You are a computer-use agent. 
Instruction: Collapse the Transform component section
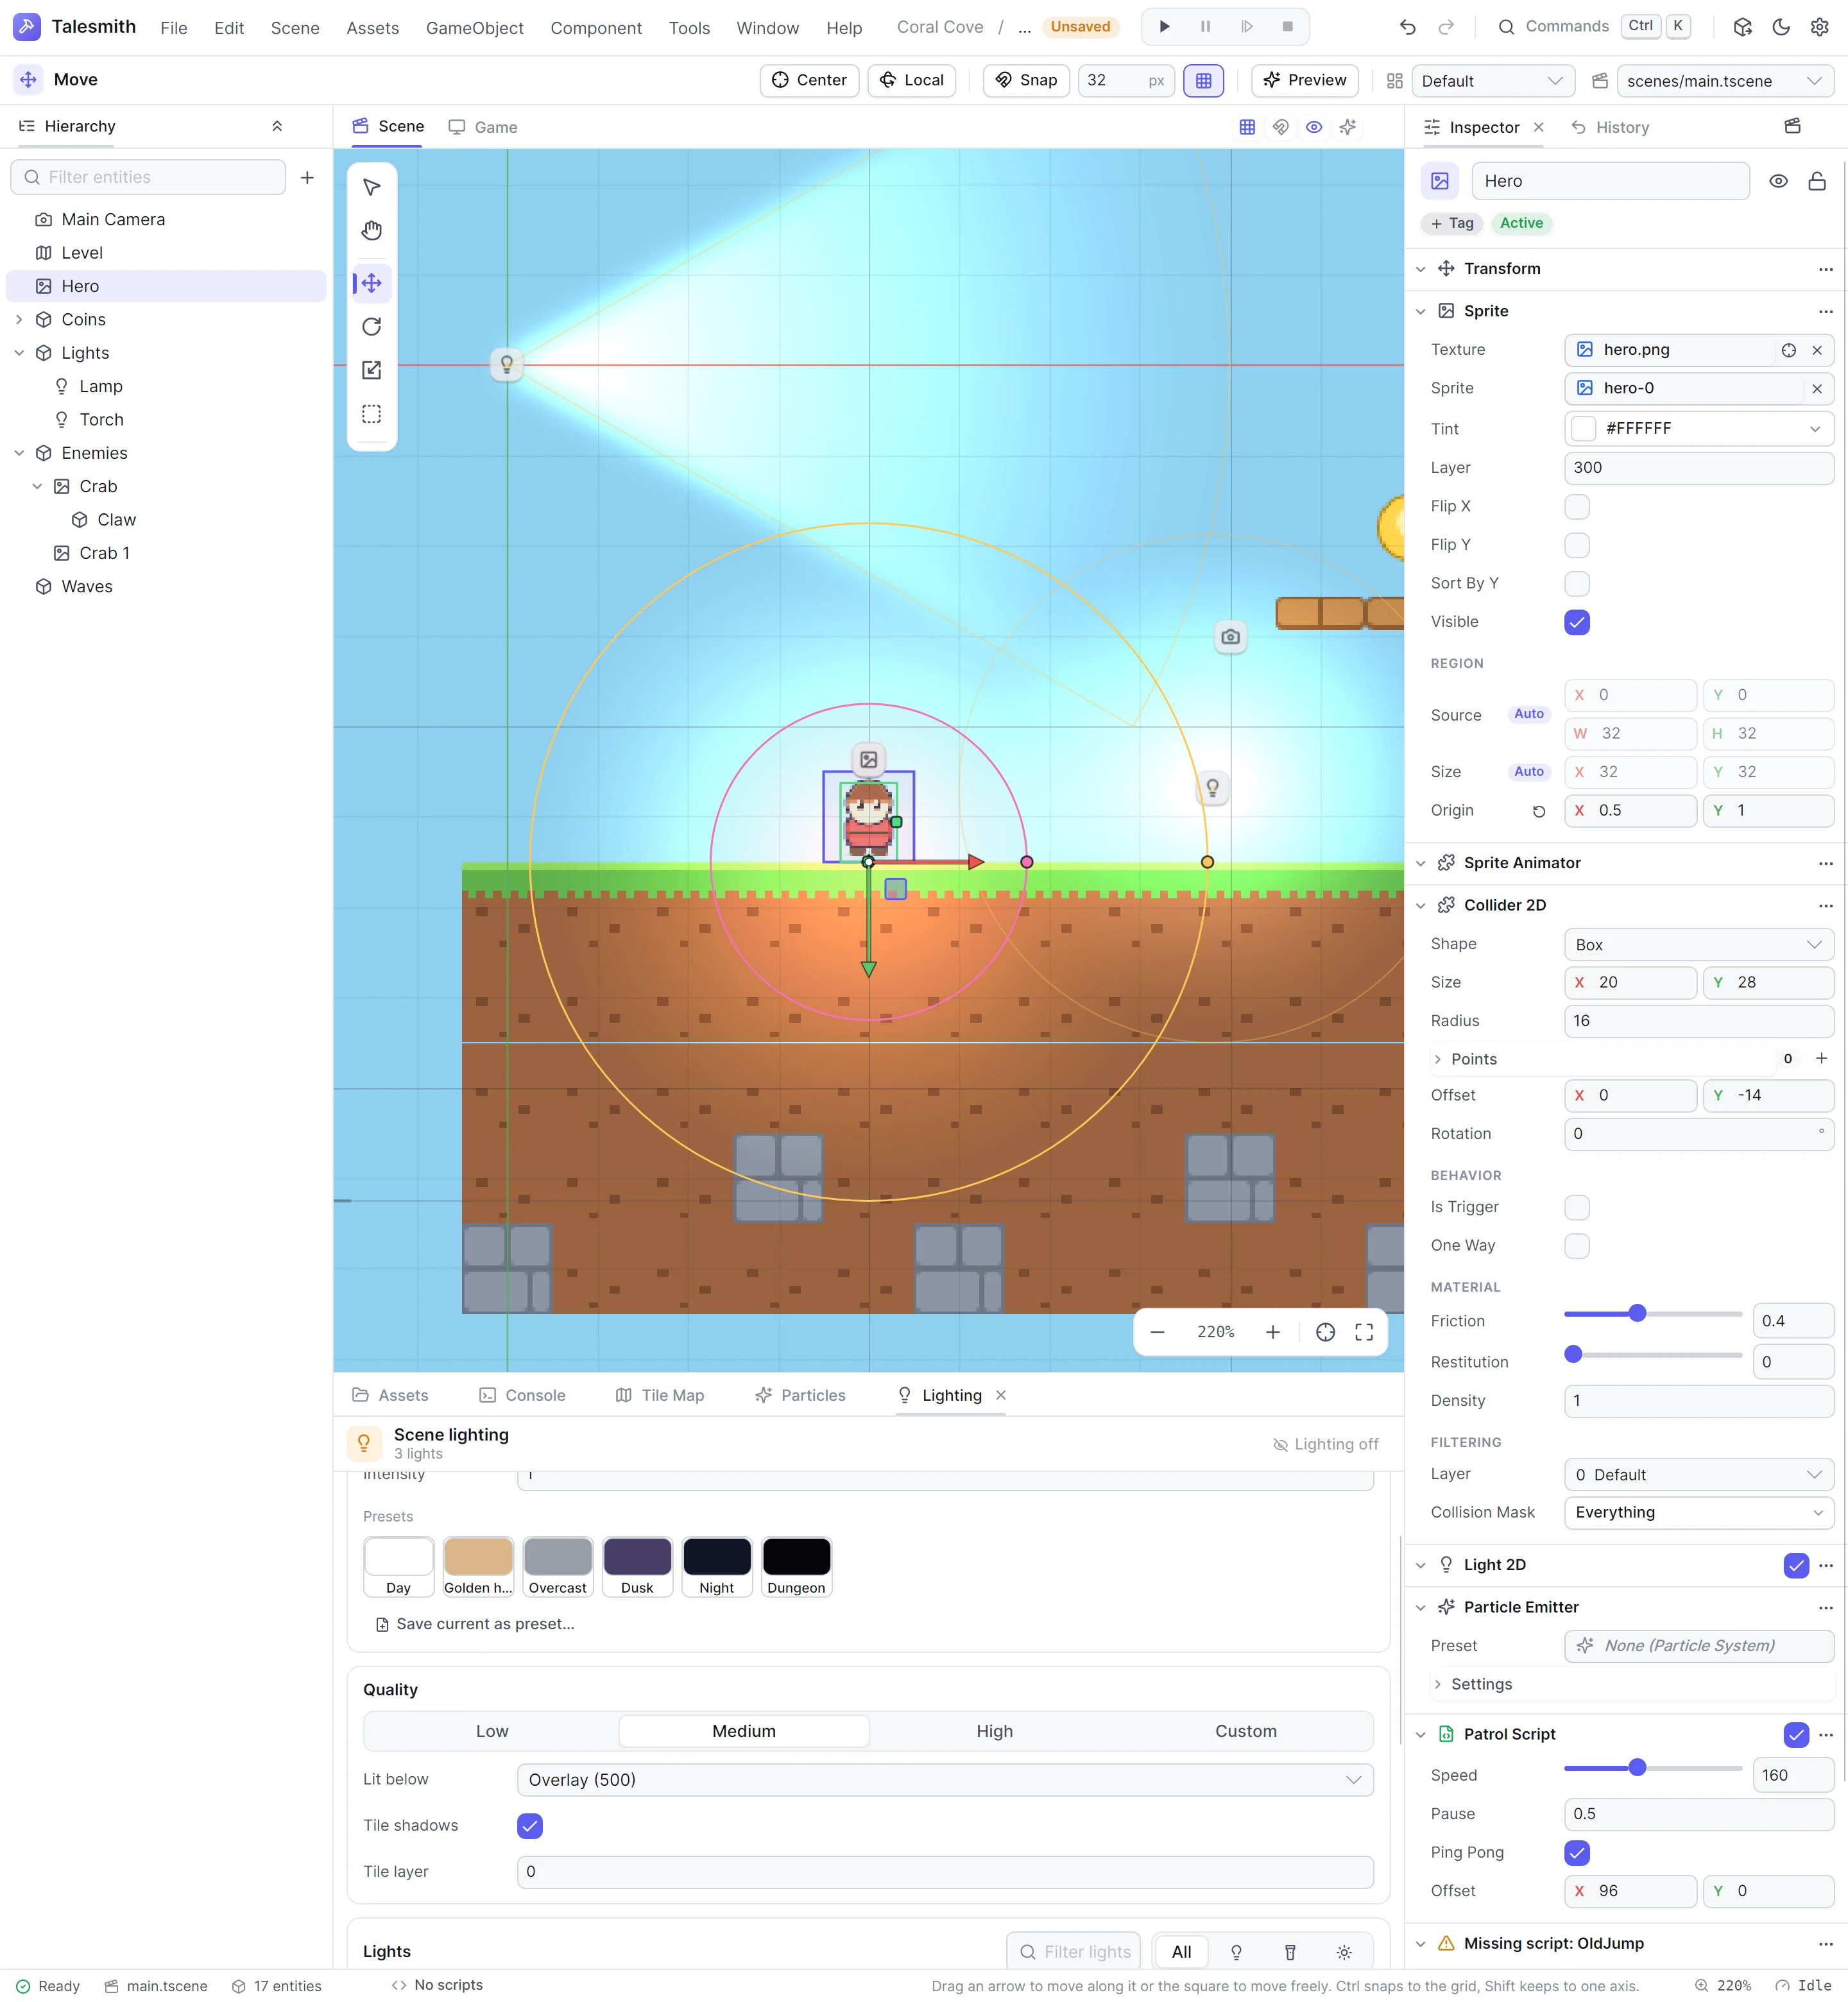(x=1421, y=269)
